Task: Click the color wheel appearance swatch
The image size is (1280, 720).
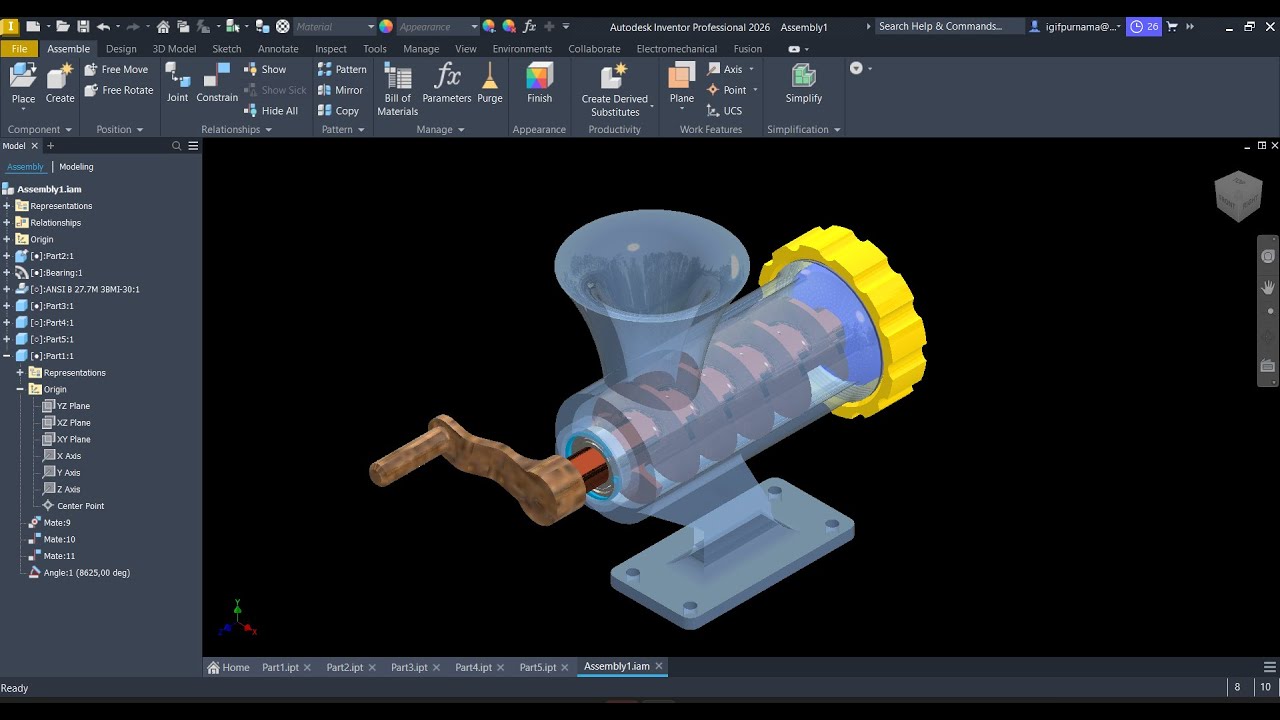Action: tap(386, 27)
